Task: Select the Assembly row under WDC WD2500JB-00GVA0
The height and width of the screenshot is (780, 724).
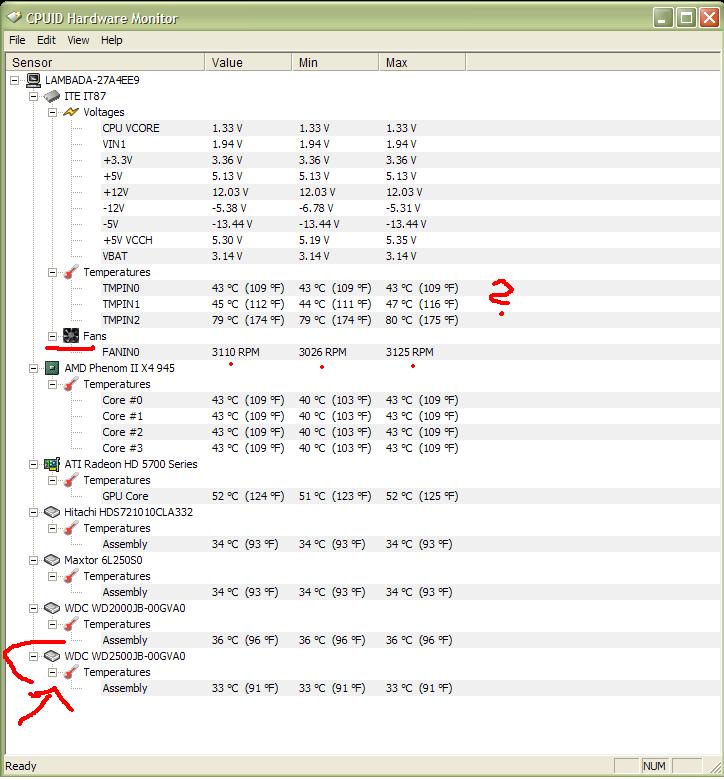Action: (x=410, y=688)
